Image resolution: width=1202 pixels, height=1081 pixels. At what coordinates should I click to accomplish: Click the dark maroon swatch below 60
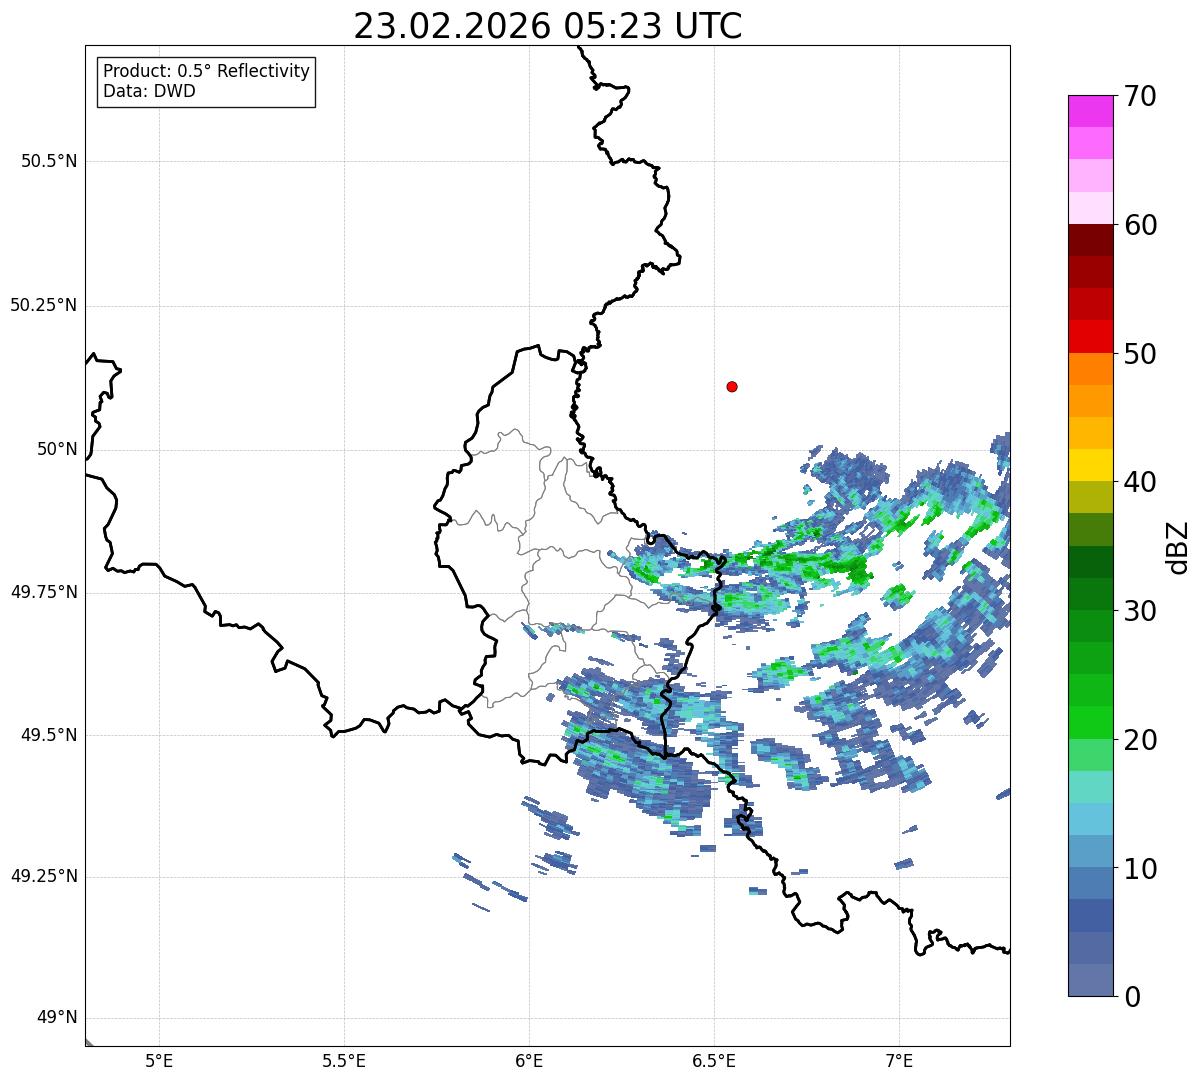coord(1091,240)
